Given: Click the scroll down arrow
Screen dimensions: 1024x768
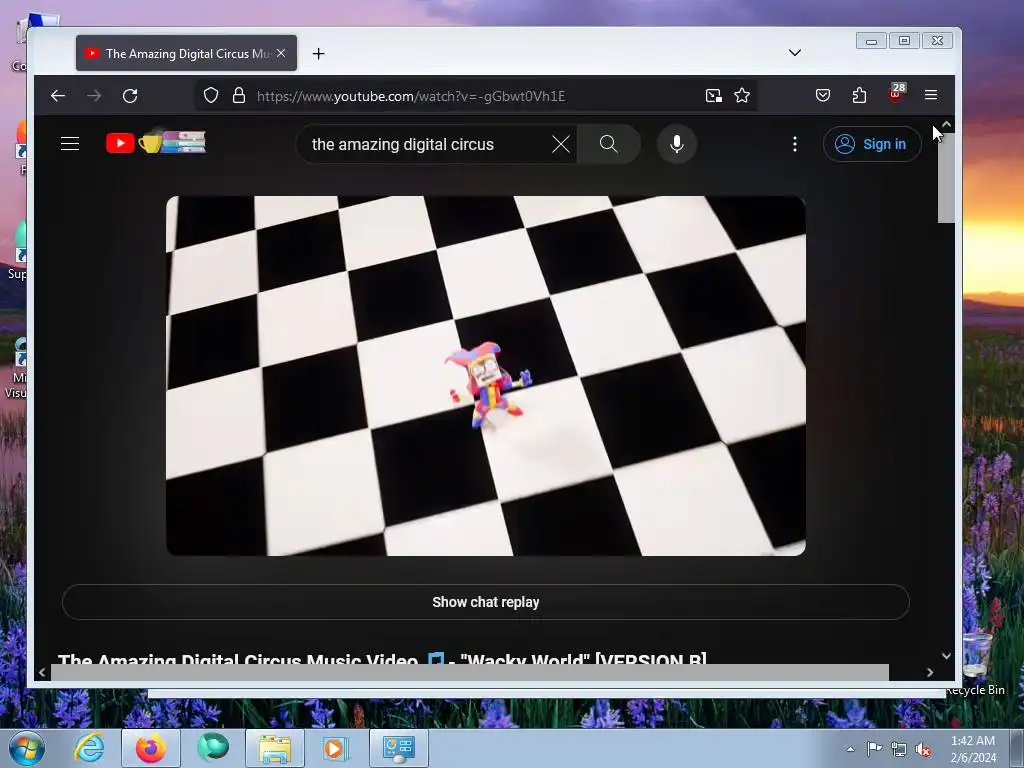Looking at the screenshot, I should 946,656.
